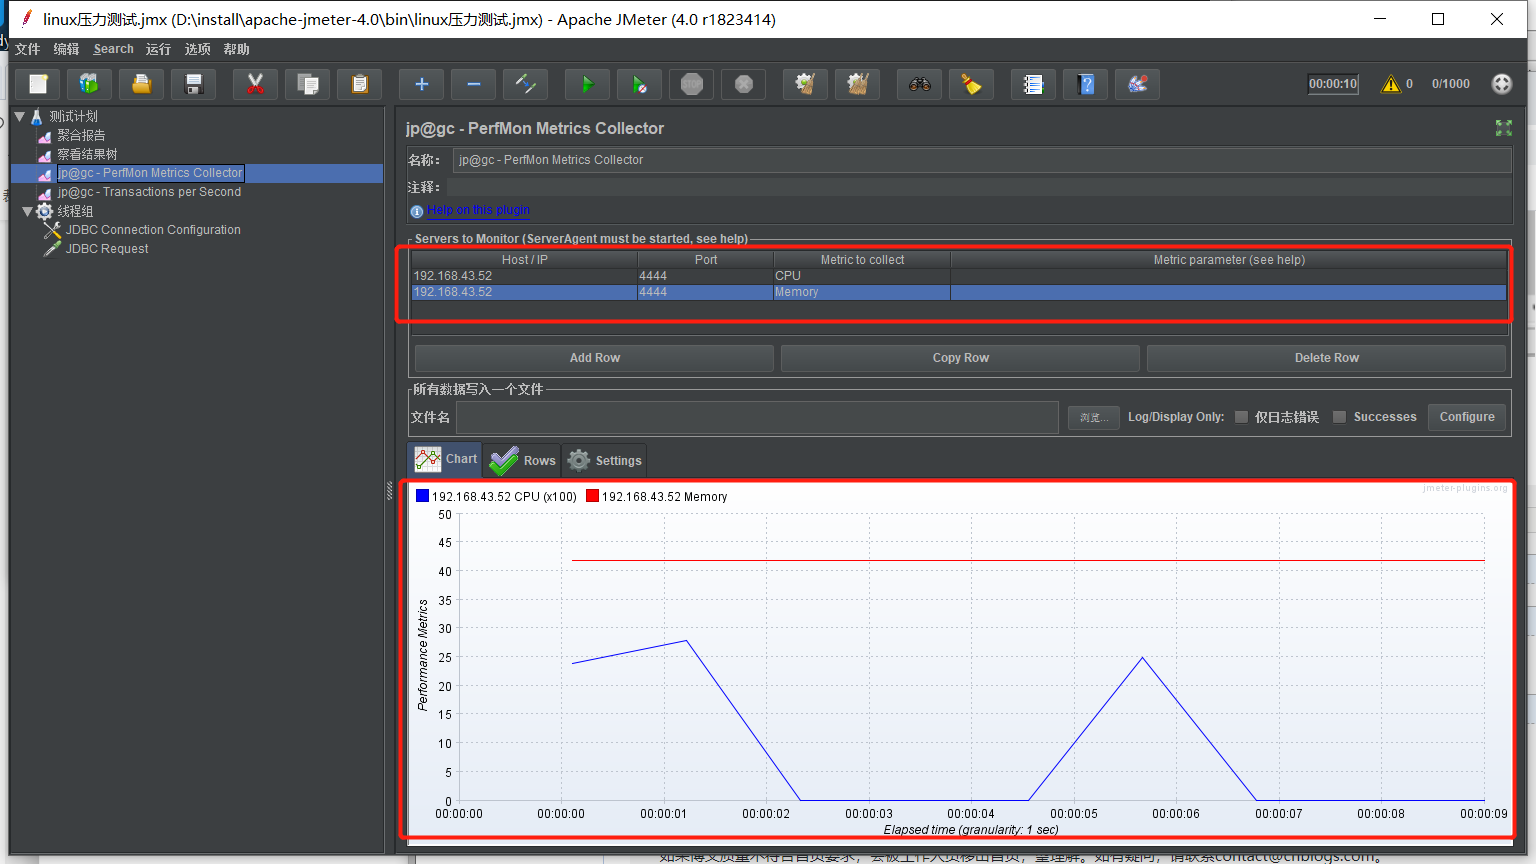Select the 线程组 tree item

pos(75,211)
